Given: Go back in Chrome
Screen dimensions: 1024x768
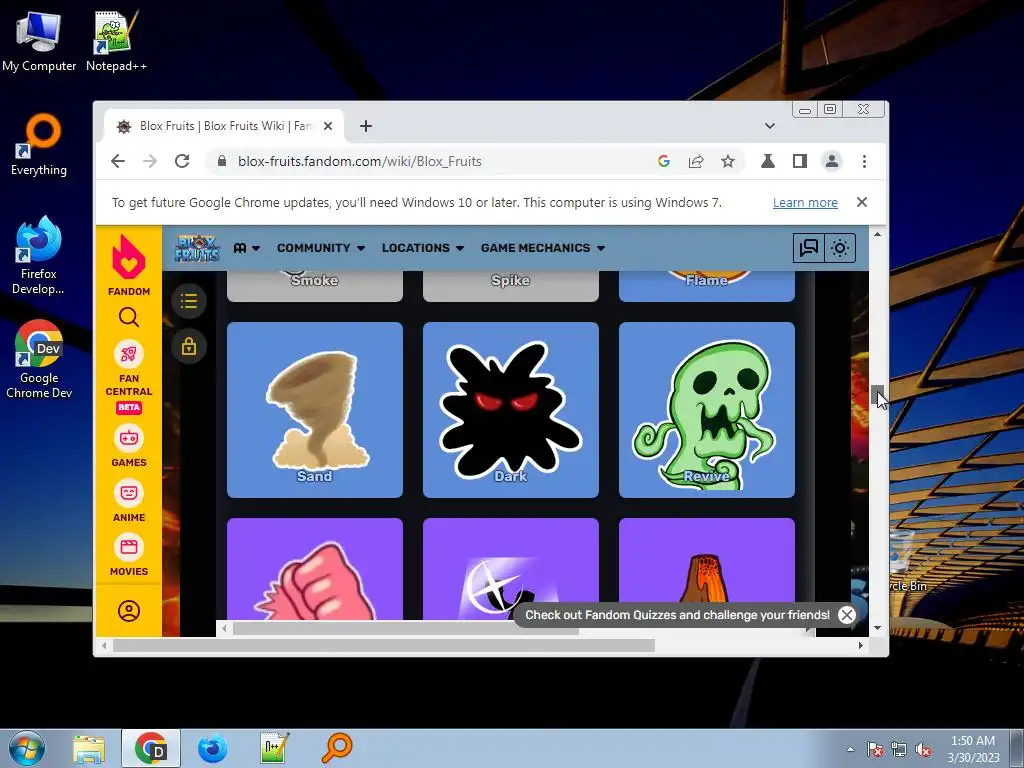Looking at the screenshot, I should (118, 161).
